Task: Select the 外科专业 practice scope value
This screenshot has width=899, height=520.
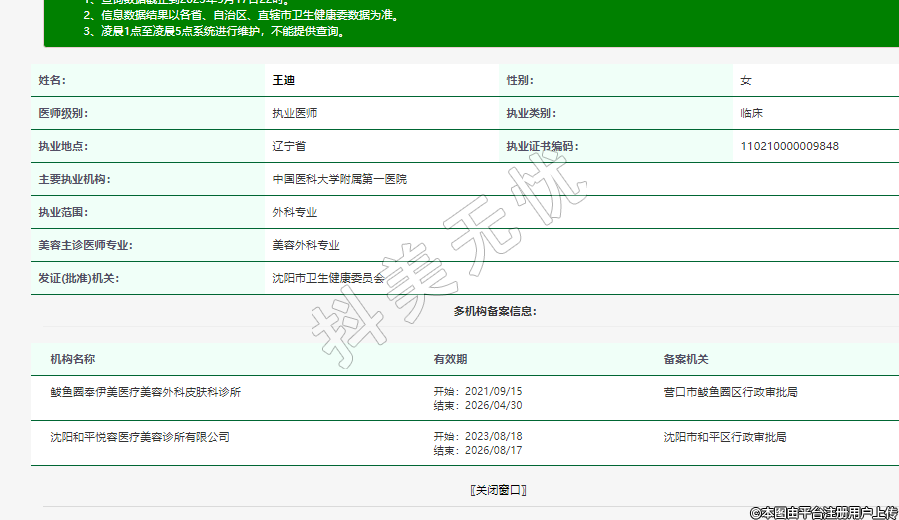Action: 295,212
